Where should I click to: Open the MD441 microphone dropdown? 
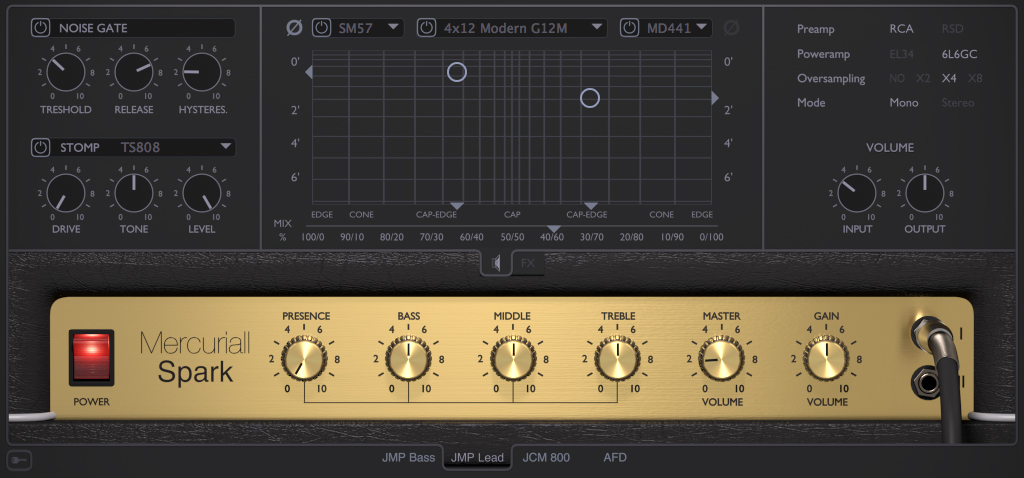point(675,28)
